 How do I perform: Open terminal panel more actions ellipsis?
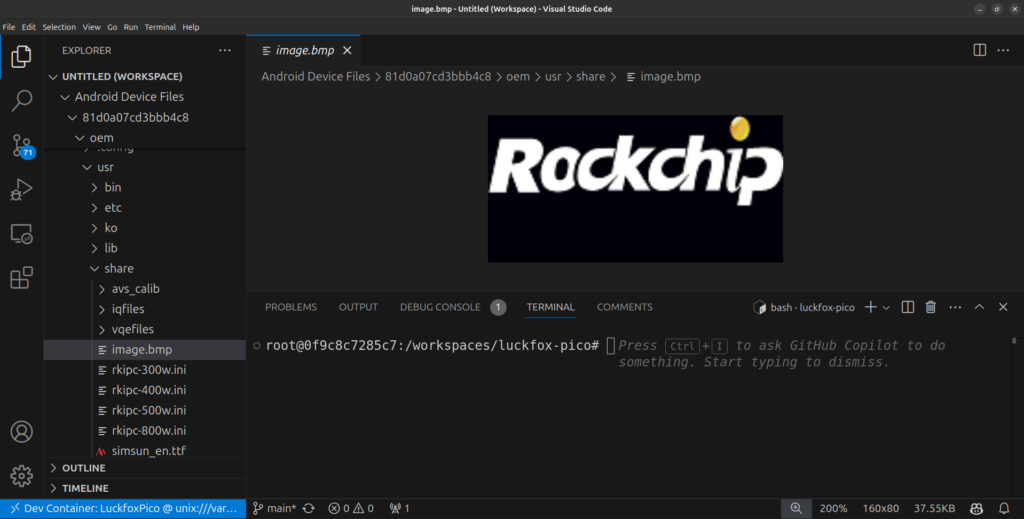[x=955, y=307]
